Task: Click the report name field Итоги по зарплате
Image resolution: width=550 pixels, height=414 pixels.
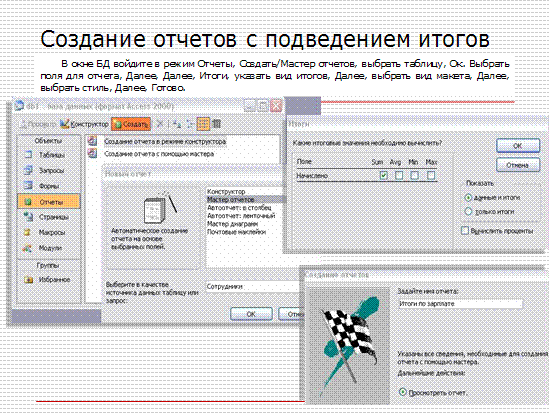Action: point(460,303)
